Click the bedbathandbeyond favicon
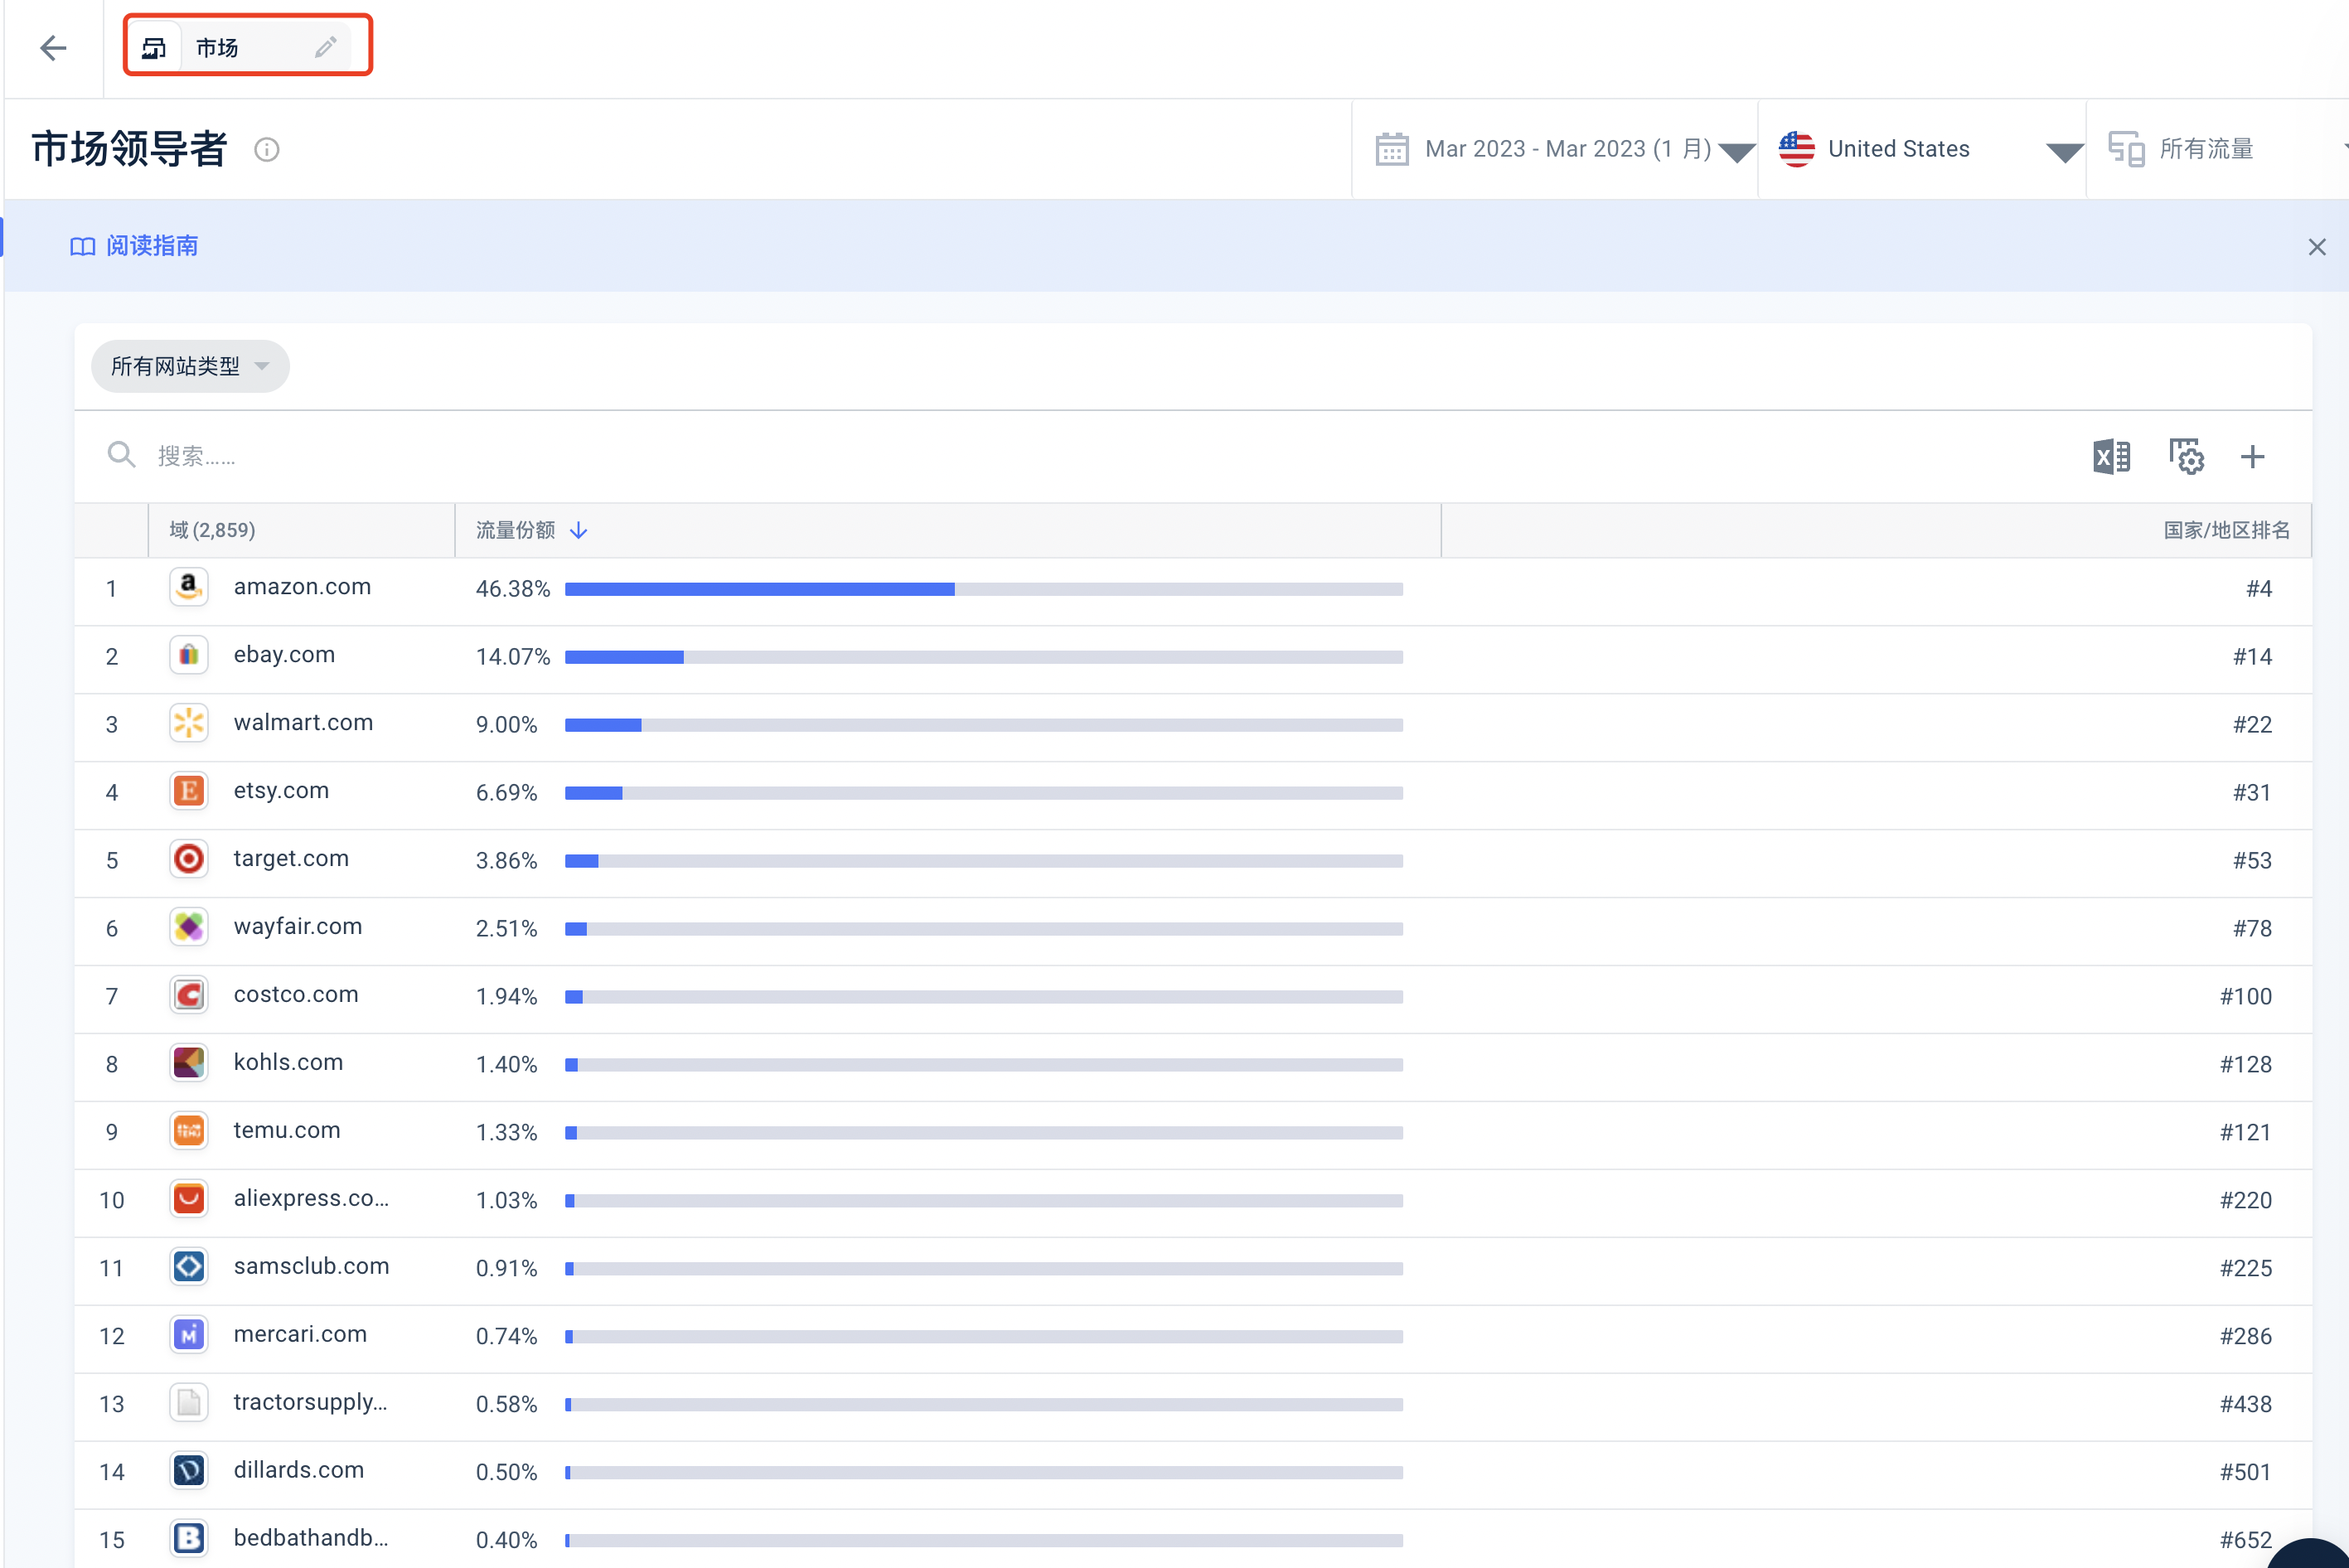2349x1568 pixels. [189, 1539]
